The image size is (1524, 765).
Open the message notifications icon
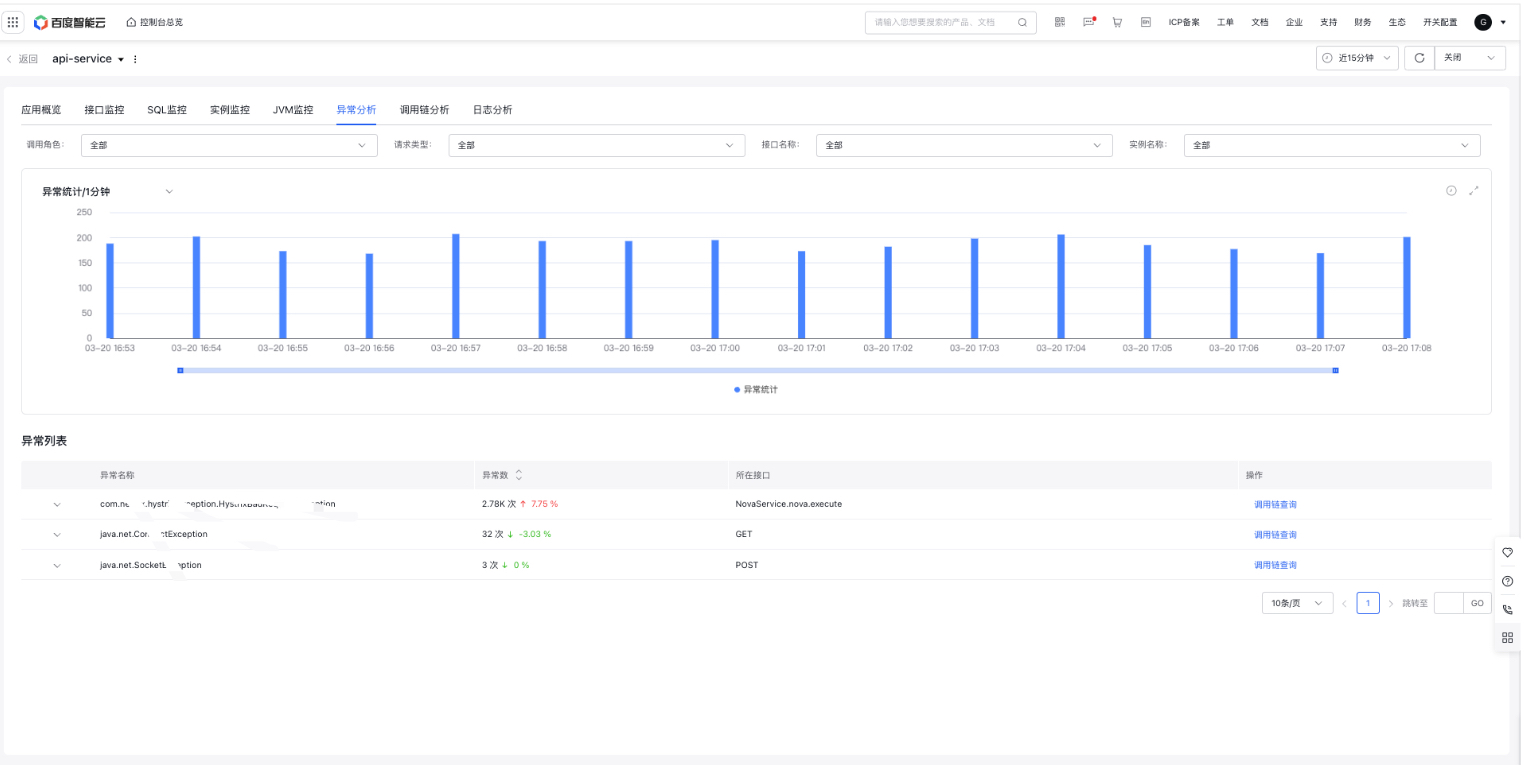pos(1089,22)
